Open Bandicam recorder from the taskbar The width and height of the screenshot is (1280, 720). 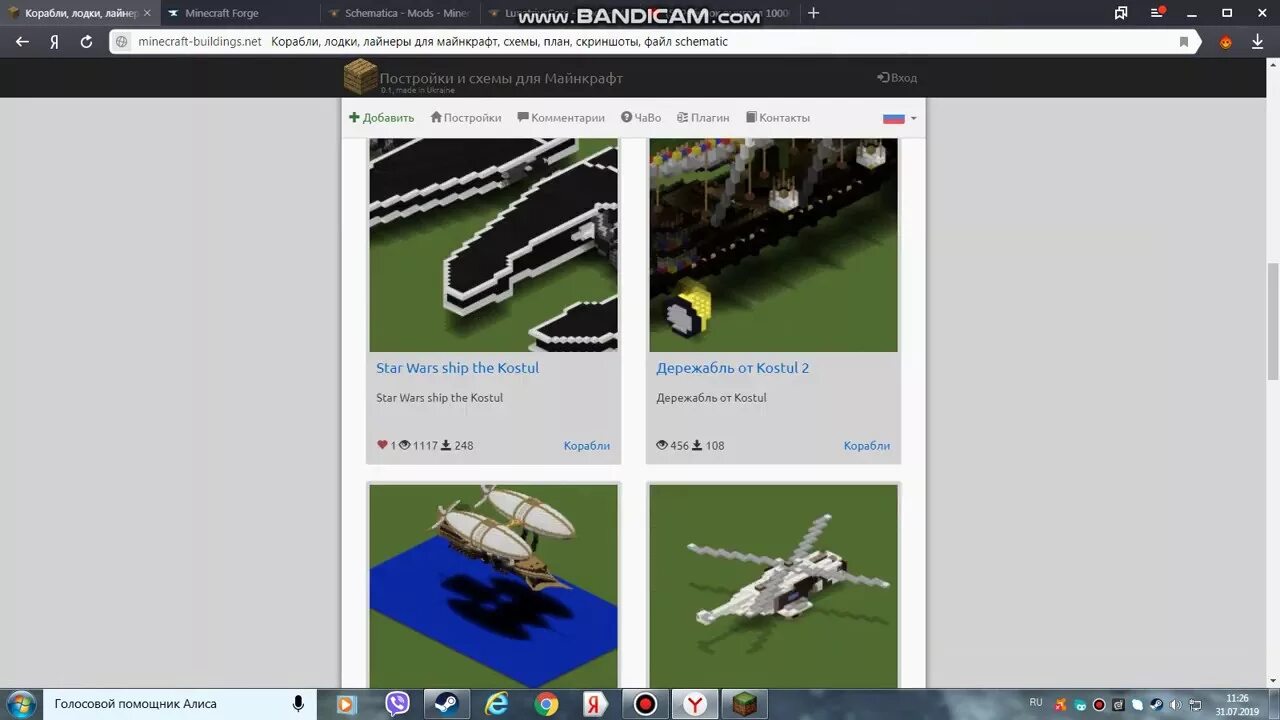pyautogui.click(x=645, y=704)
